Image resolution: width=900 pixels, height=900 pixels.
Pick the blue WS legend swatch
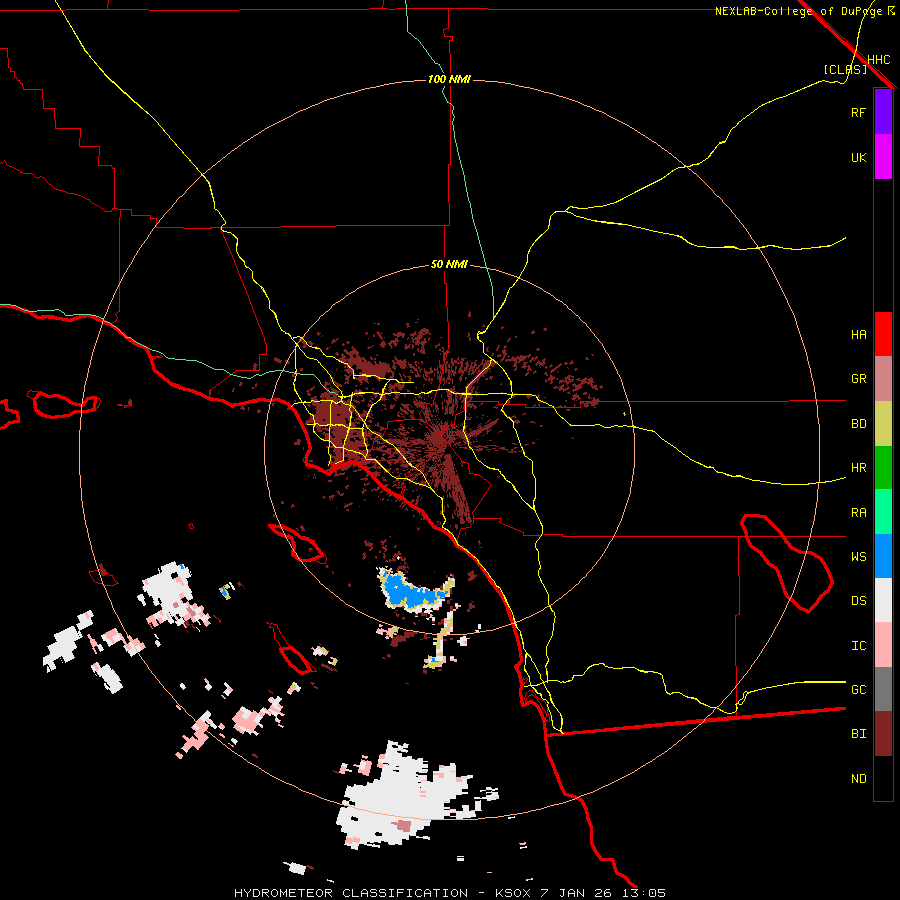coord(883,556)
